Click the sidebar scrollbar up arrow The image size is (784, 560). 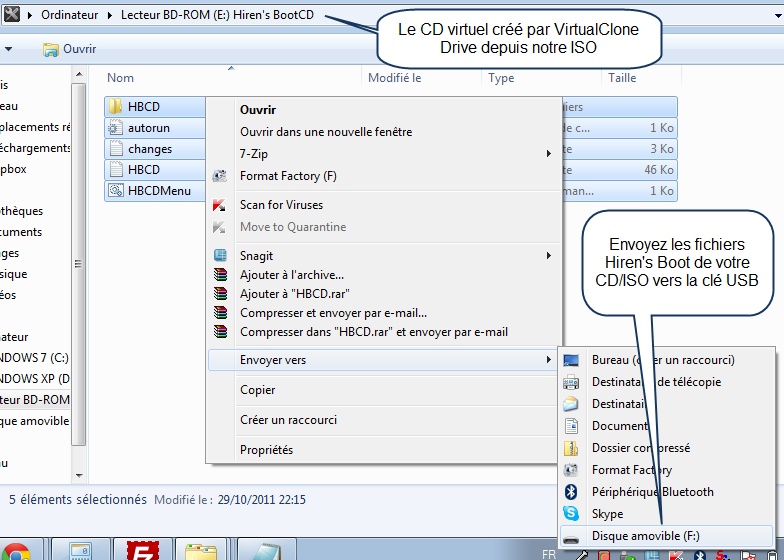click(x=79, y=74)
